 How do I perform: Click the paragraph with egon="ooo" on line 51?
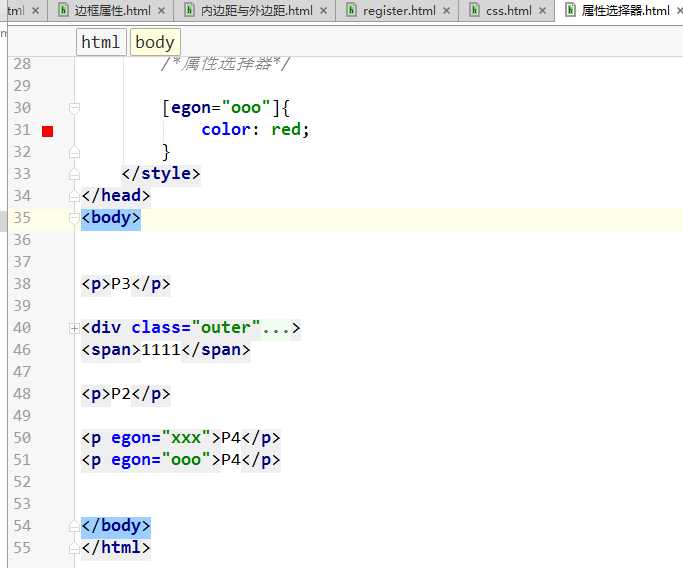point(181,460)
